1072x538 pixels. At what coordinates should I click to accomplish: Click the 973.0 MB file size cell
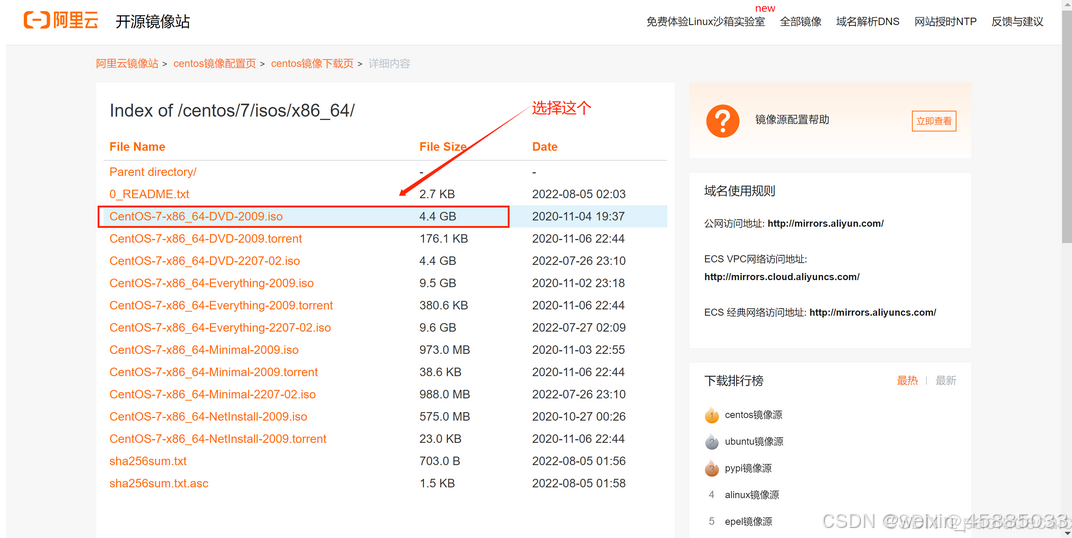(444, 350)
